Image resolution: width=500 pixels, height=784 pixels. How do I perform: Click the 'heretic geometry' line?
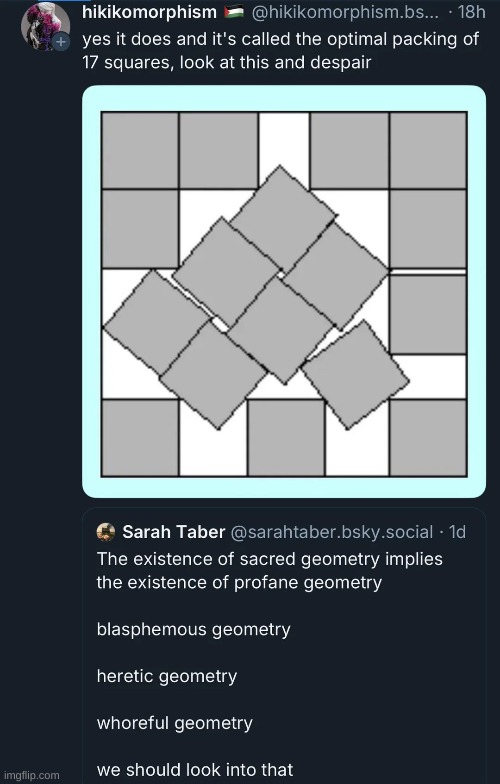[166, 676]
